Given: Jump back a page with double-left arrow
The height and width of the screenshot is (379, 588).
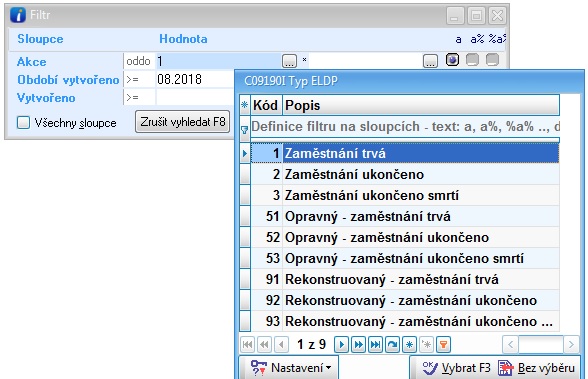Looking at the screenshot, I should (x=264, y=345).
